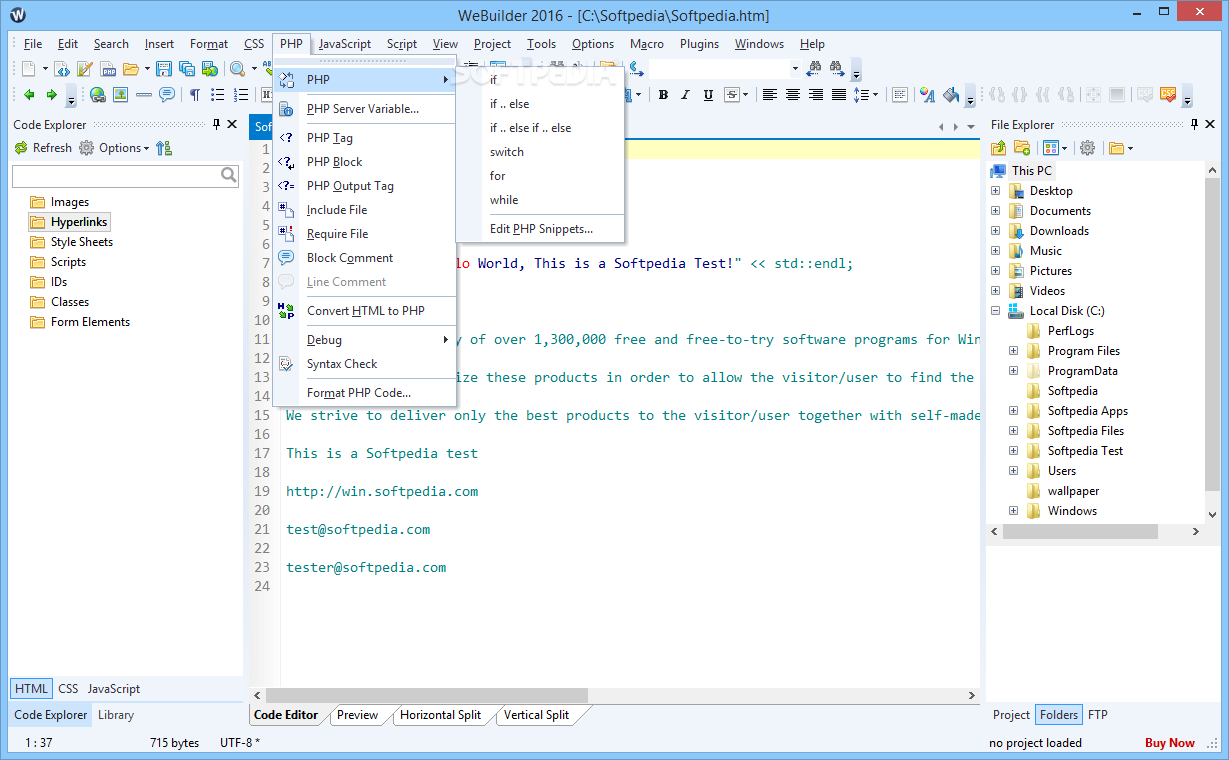
Task: Click the Insert Image toolbar icon
Action: [x=120, y=95]
